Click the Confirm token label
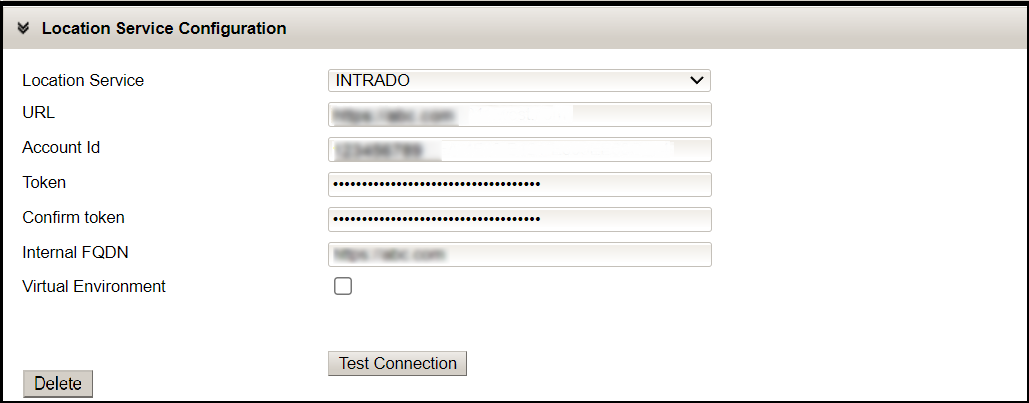1029x403 pixels. pyautogui.click(x=73, y=218)
